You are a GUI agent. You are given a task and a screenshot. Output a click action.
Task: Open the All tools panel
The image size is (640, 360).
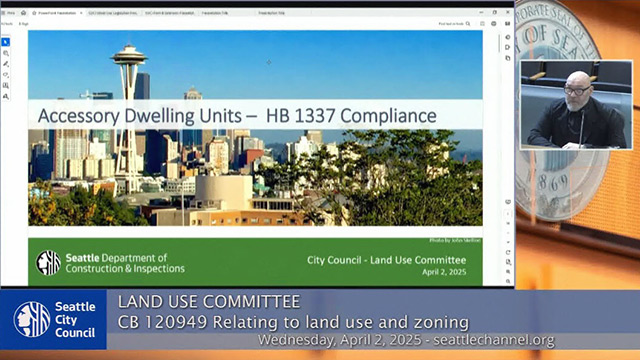click(x=7, y=24)
